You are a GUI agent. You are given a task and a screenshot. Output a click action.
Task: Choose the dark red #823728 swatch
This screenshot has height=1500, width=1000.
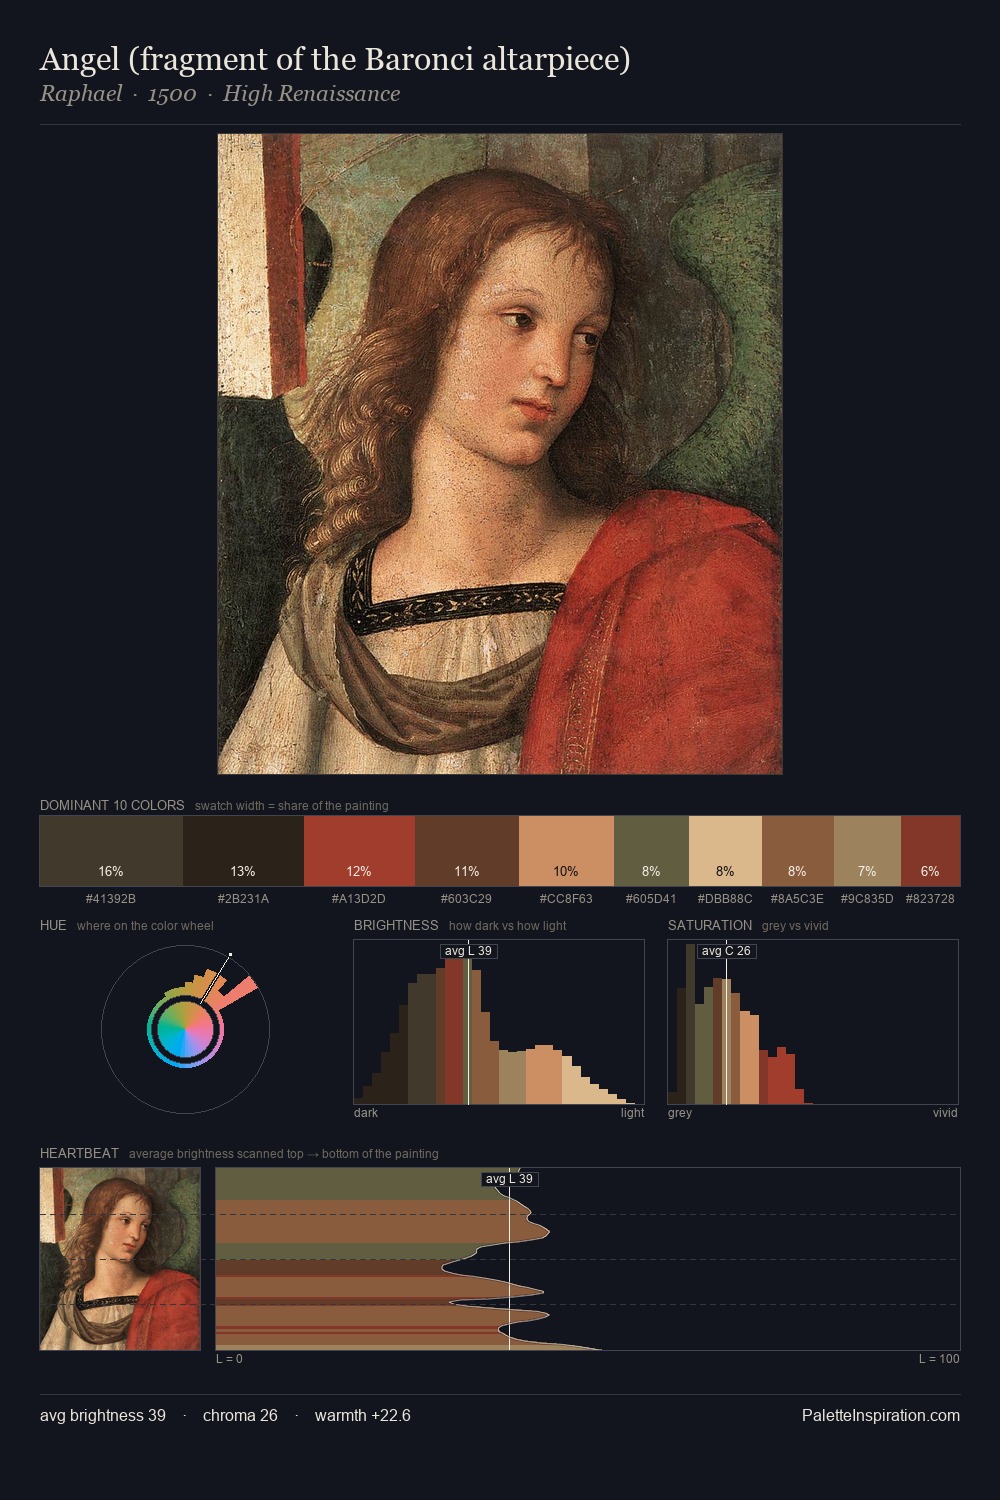pyautogui.click(x=930, y=851)
